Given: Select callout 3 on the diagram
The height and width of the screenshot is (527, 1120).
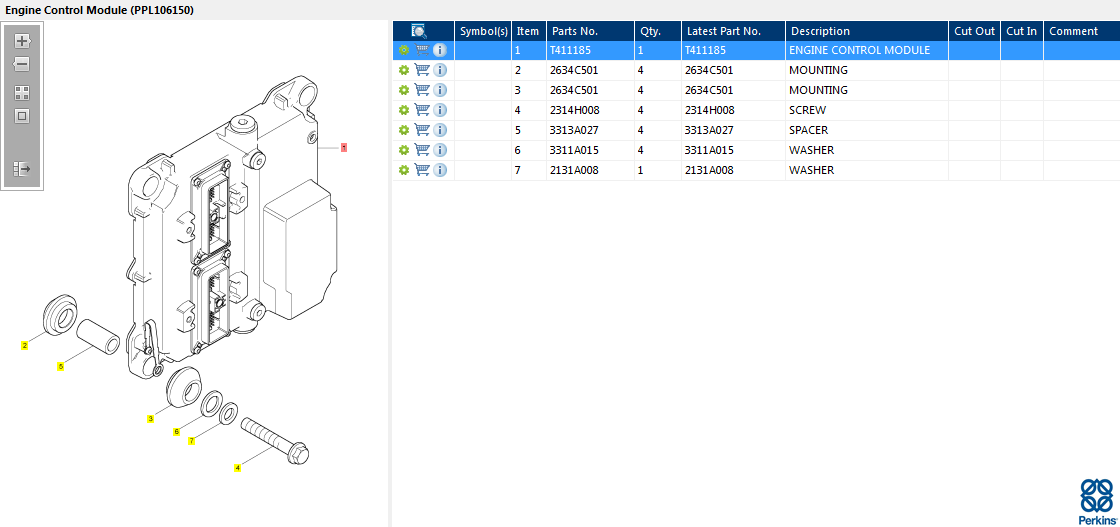Looking at the screenshot, I should 150,418.
